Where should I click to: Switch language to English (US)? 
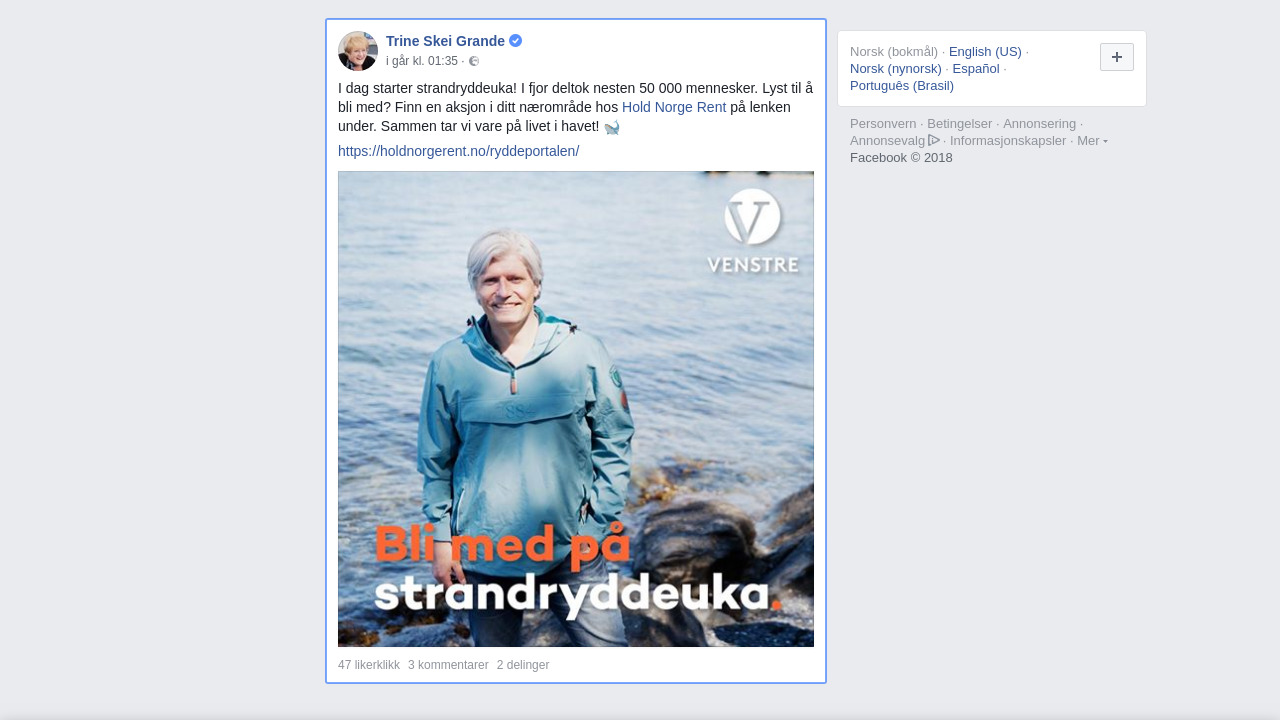point(985,51)
